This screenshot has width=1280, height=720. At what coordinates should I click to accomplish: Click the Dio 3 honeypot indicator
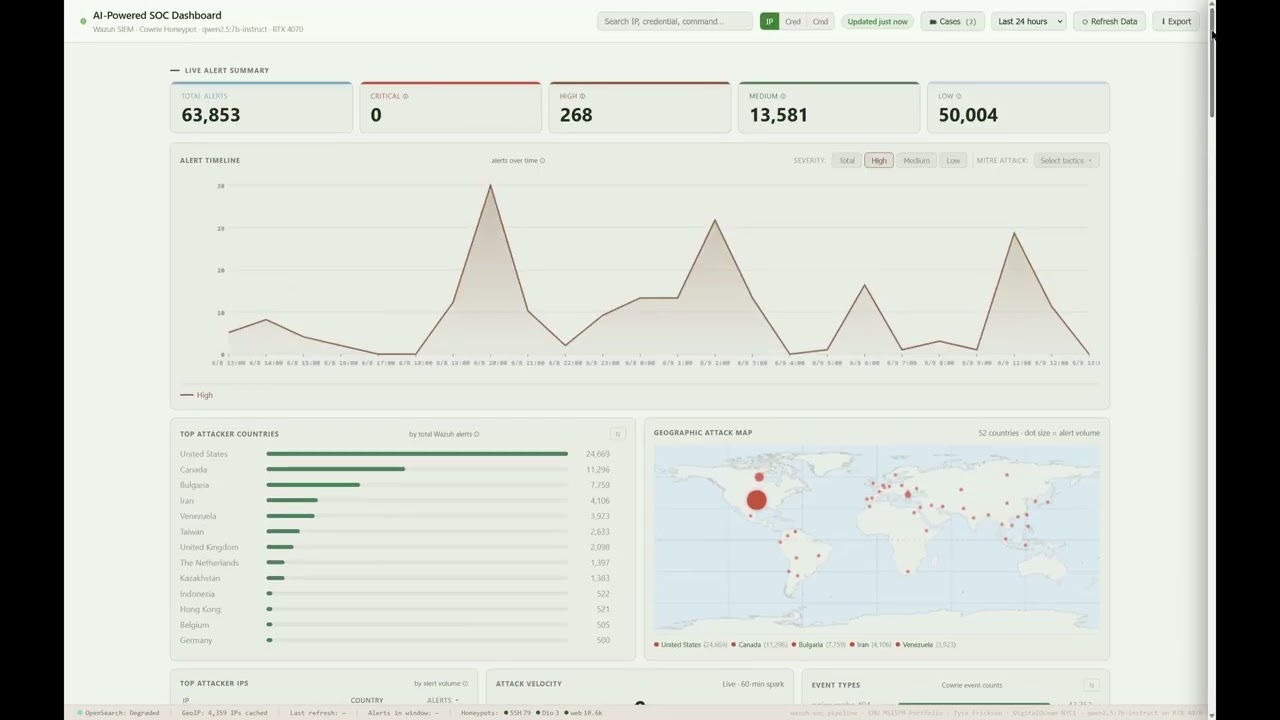[x=549, y=713]
